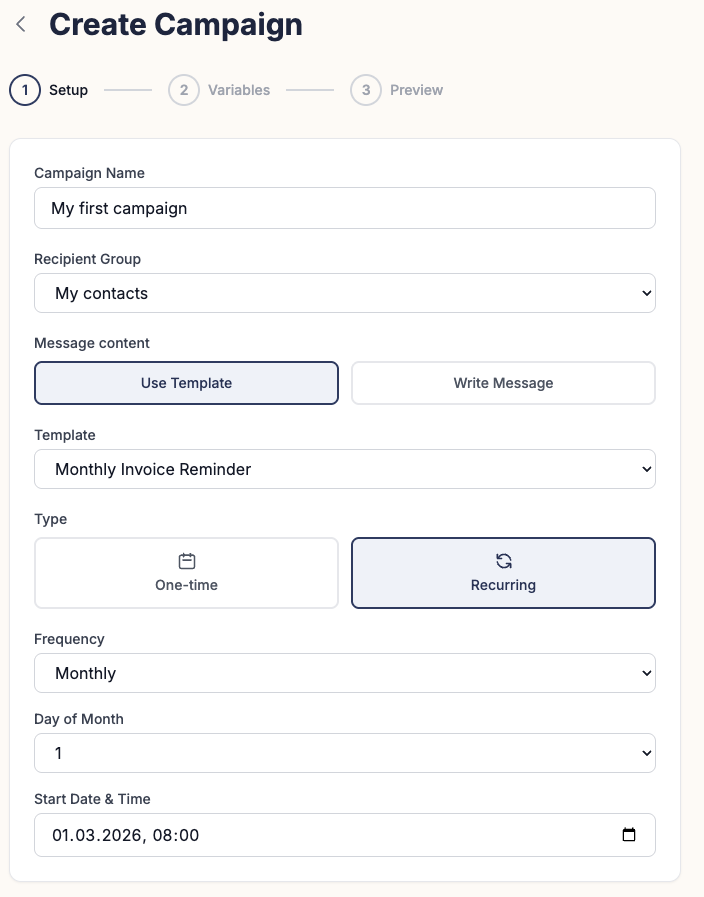Click the back arrow to exit Create Campaign
This screenshot has width=704, height=897.
pyautogui.click(x=21, y=24)
